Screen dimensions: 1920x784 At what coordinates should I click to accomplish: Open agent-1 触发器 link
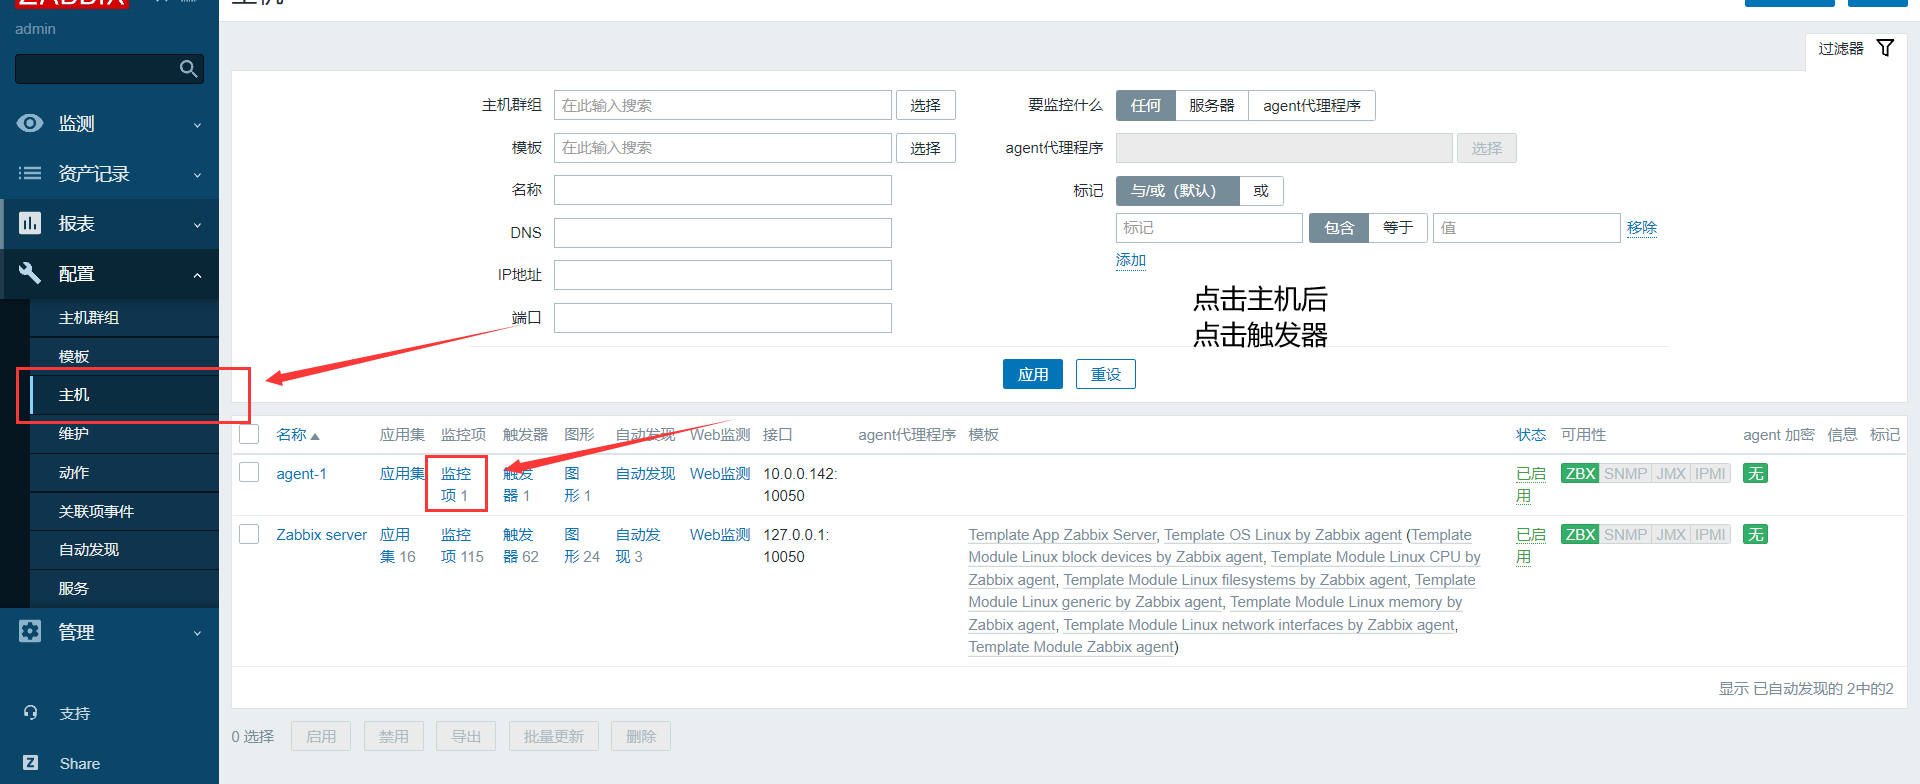click(x=517, y=485)
